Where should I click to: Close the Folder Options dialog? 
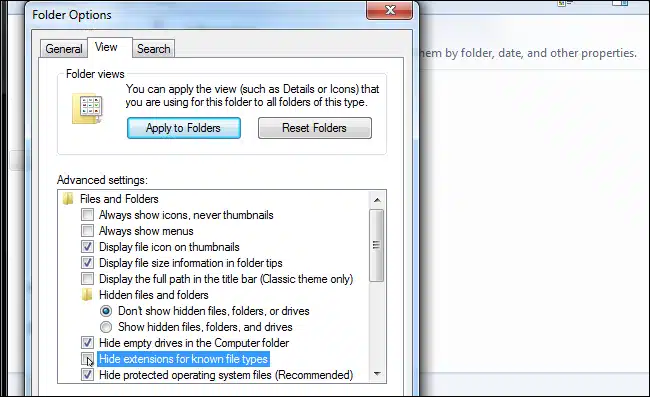[389, 10]
